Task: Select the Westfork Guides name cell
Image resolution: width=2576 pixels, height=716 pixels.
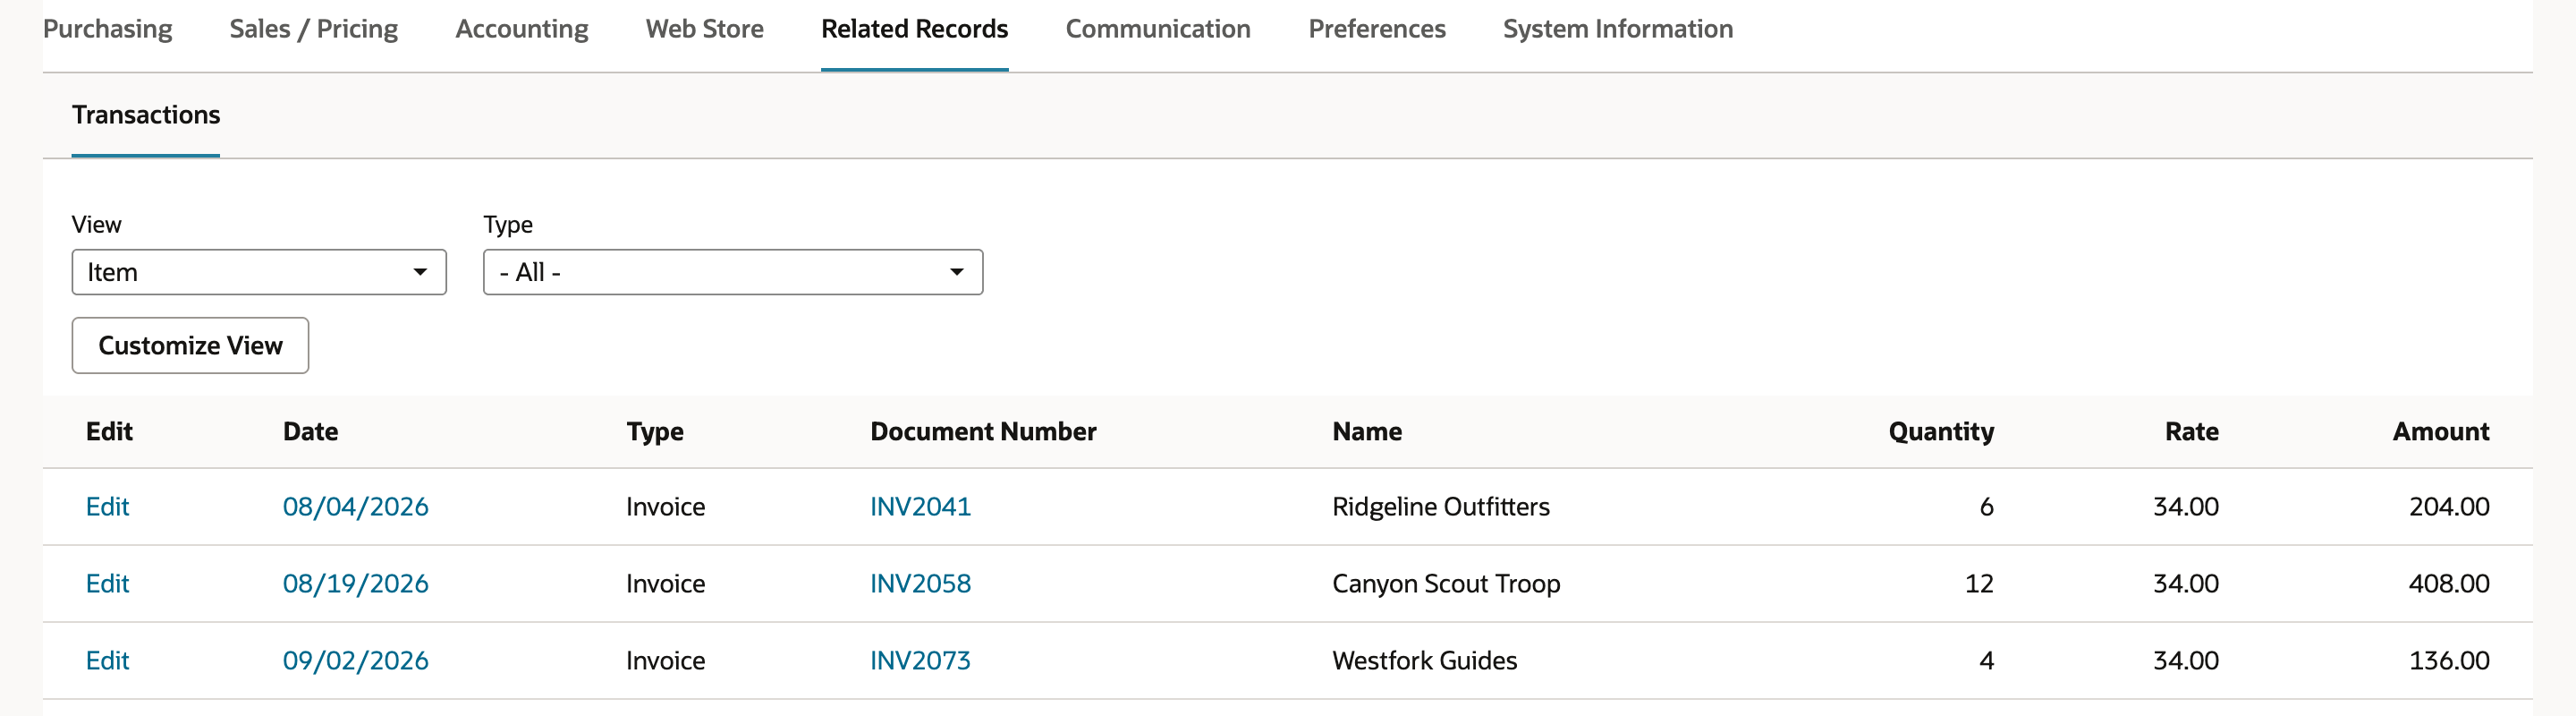Action: (x=1424, y=660)
